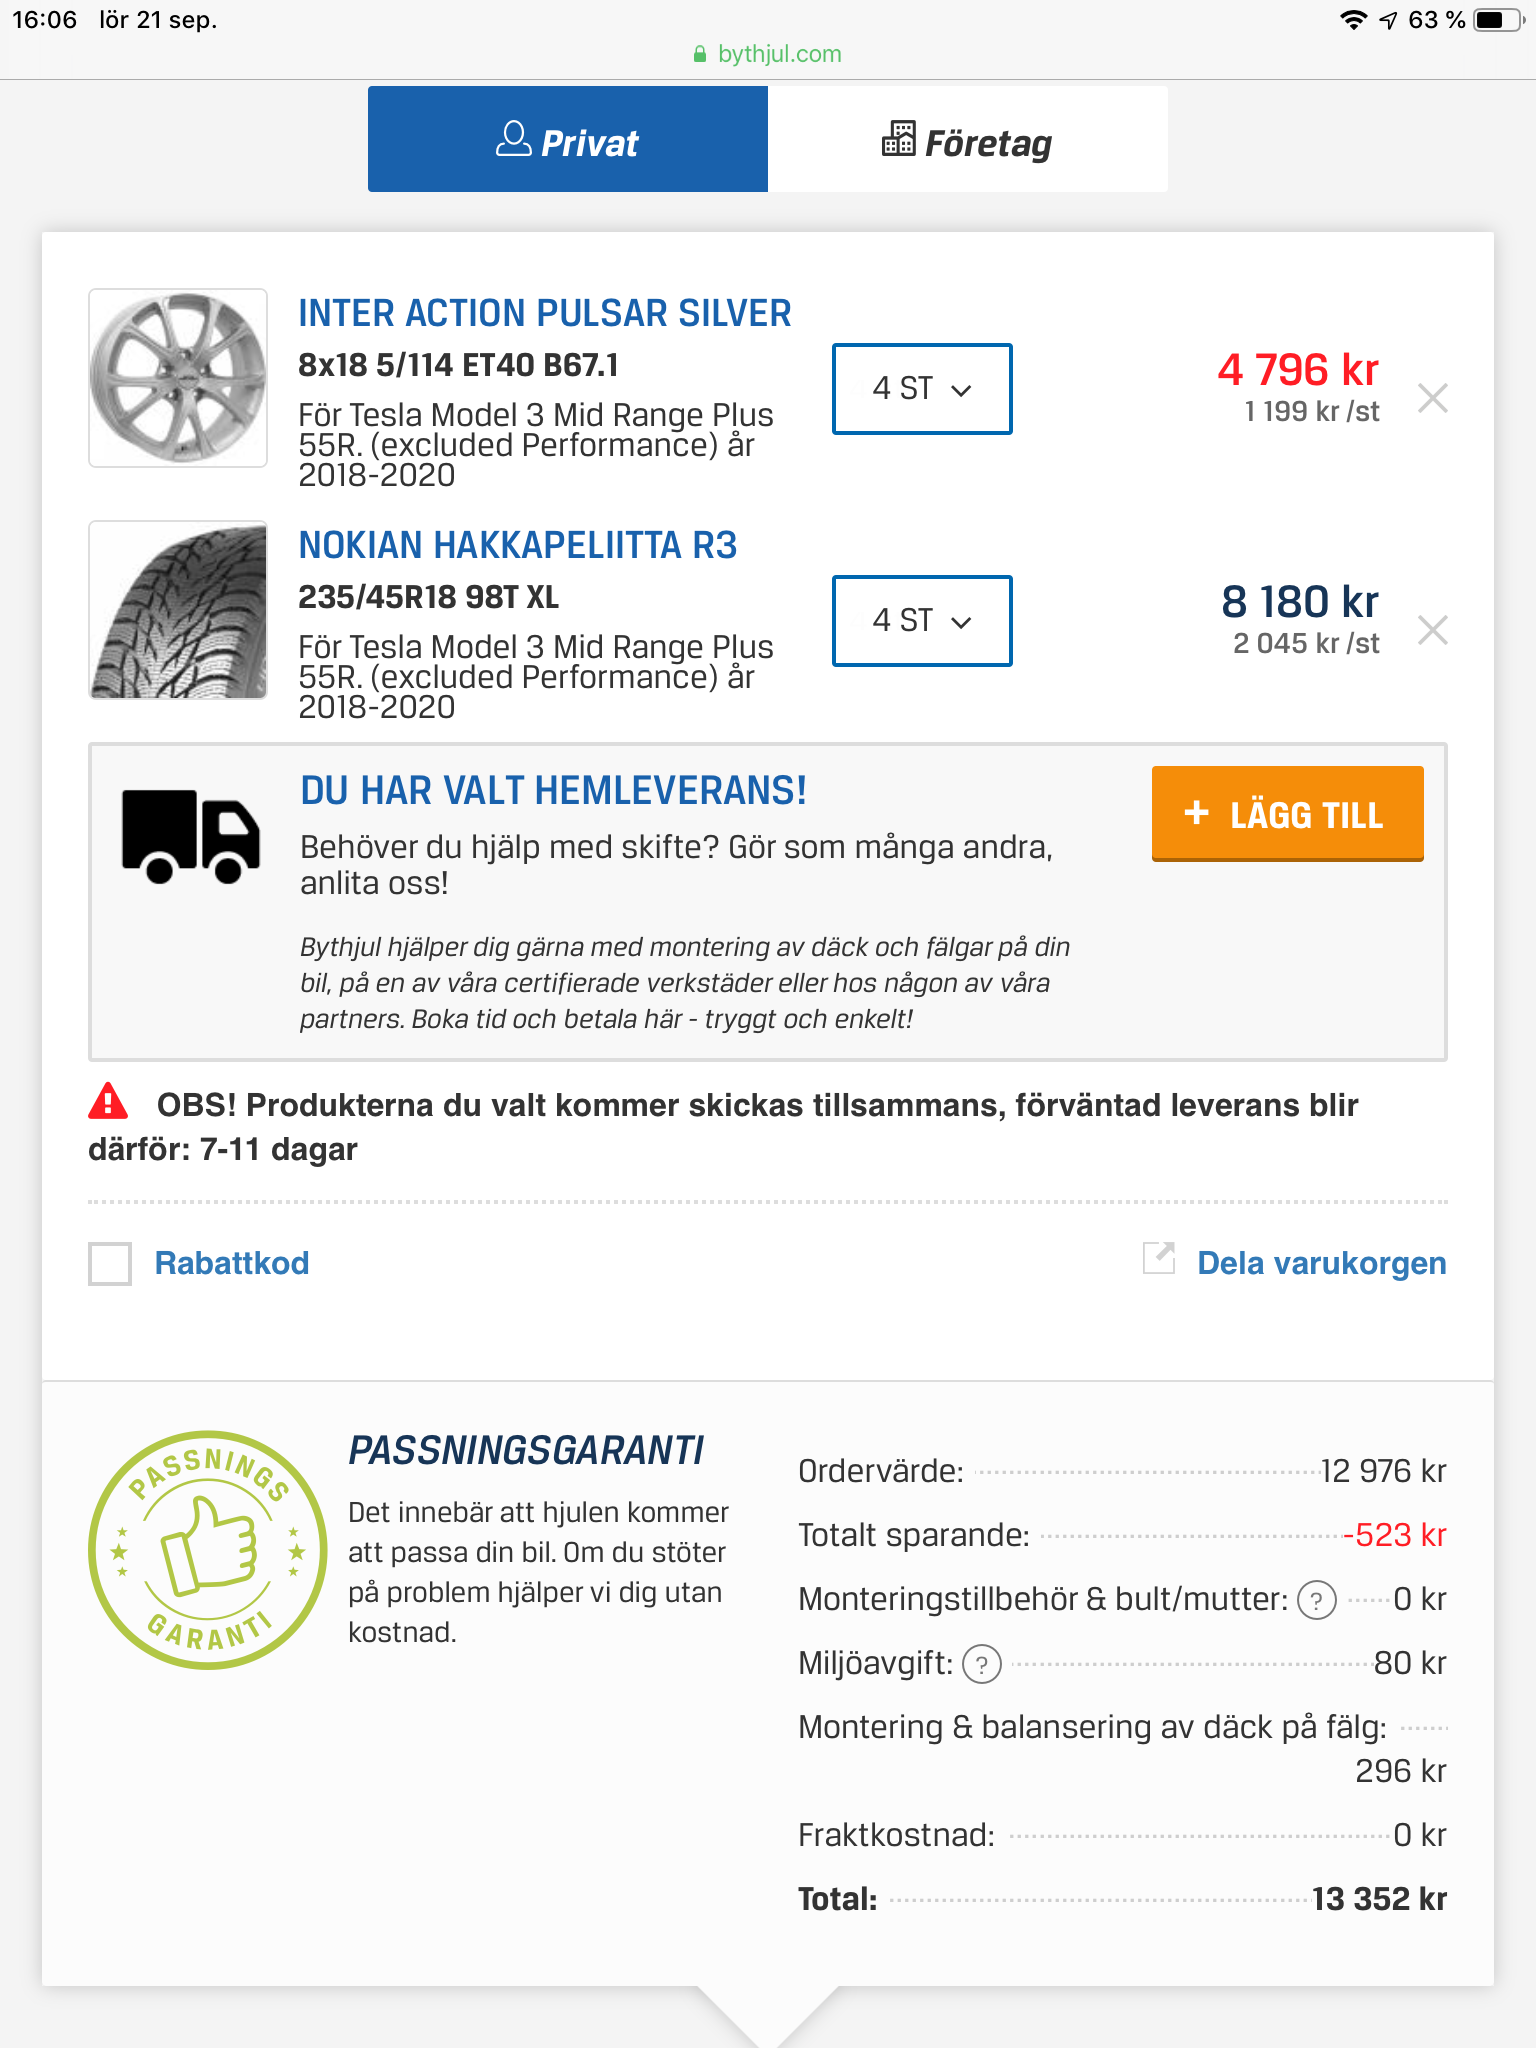Open help icon for Monteringstillbehör & bult/mutter
This screenshot has height=2048, width=1536.
pyautogui.click(x=1316, y=1600)
